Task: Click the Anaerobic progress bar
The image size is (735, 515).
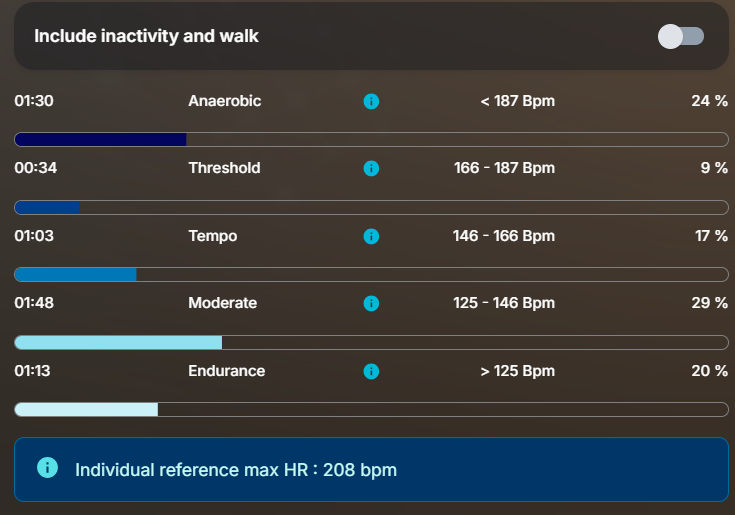Action: [x=371, y=139]
